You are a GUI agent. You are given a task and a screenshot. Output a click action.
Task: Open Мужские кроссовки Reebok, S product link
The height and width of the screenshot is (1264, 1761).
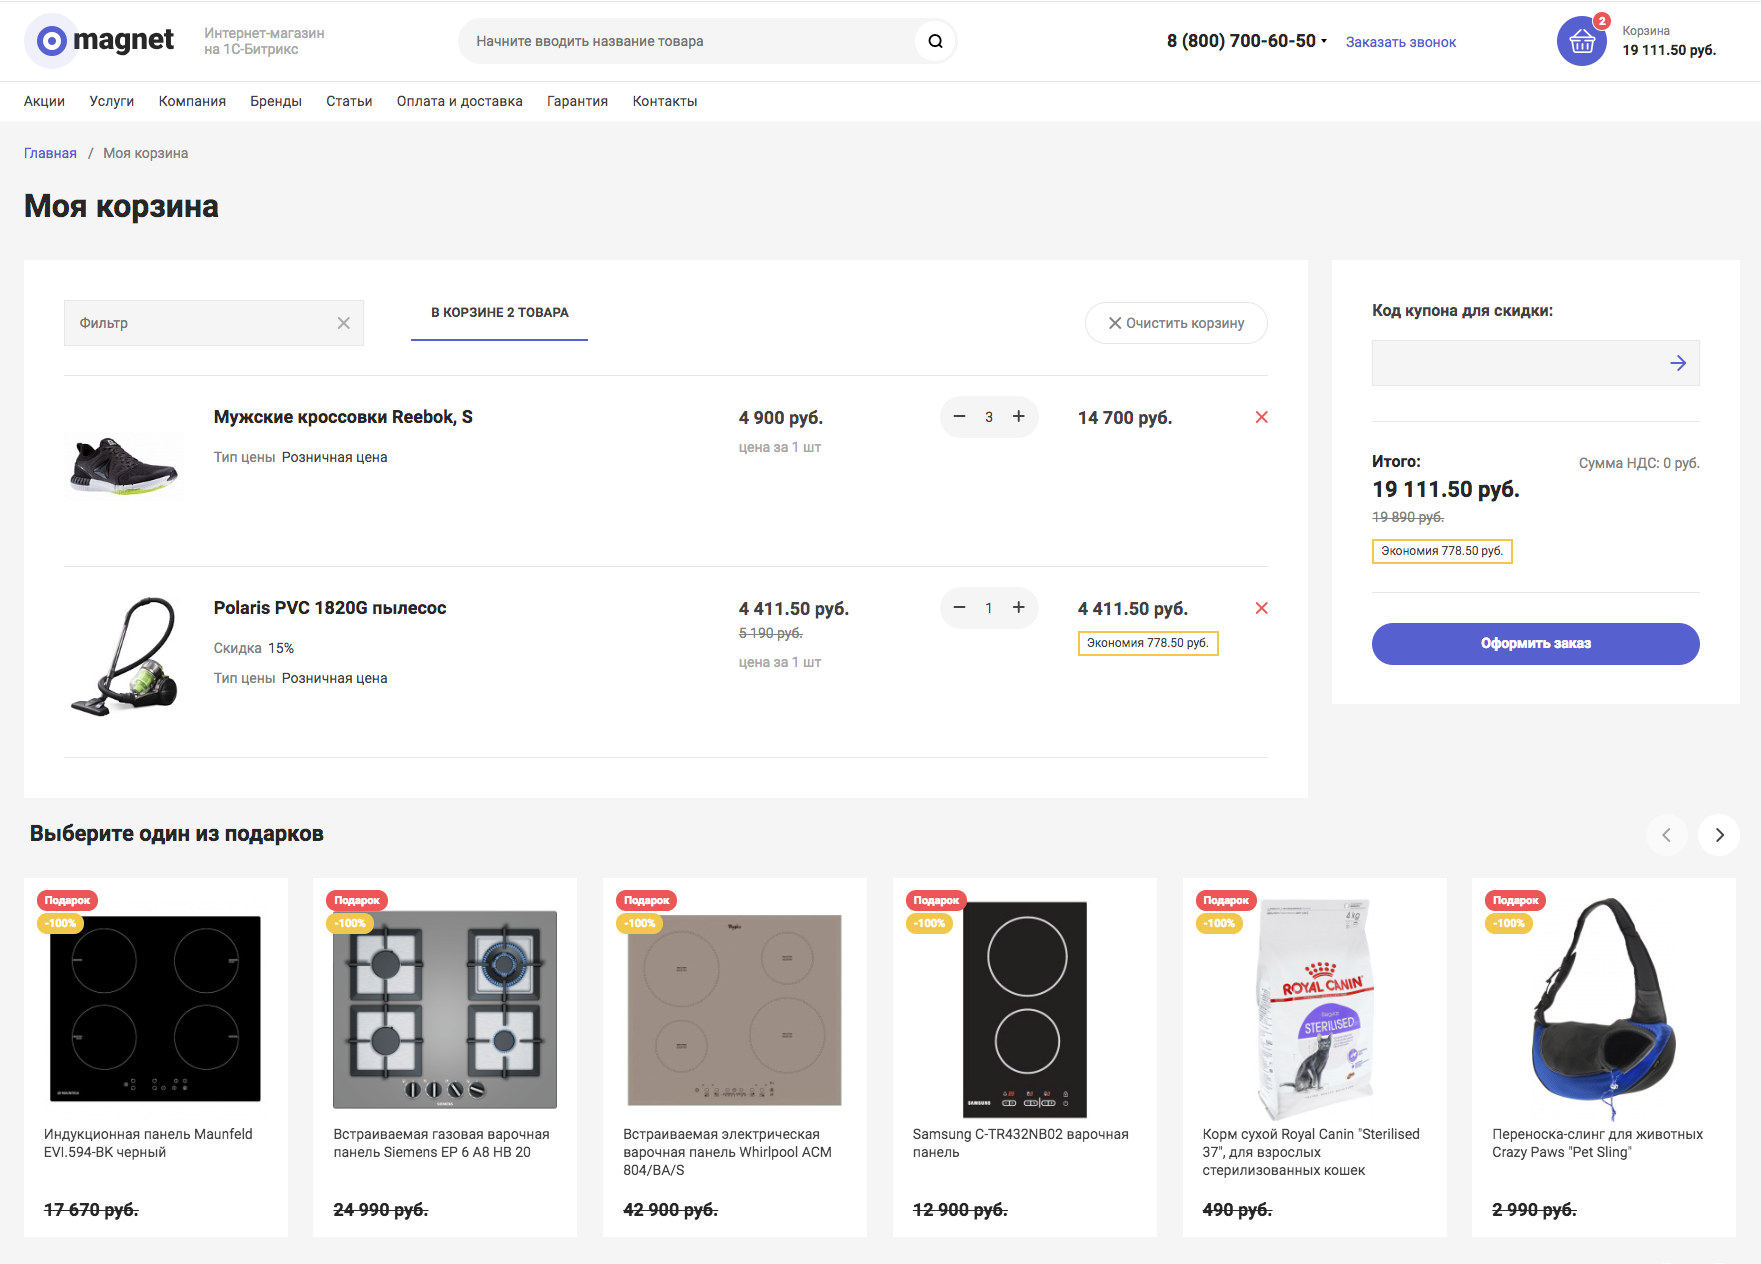[343, 417]
